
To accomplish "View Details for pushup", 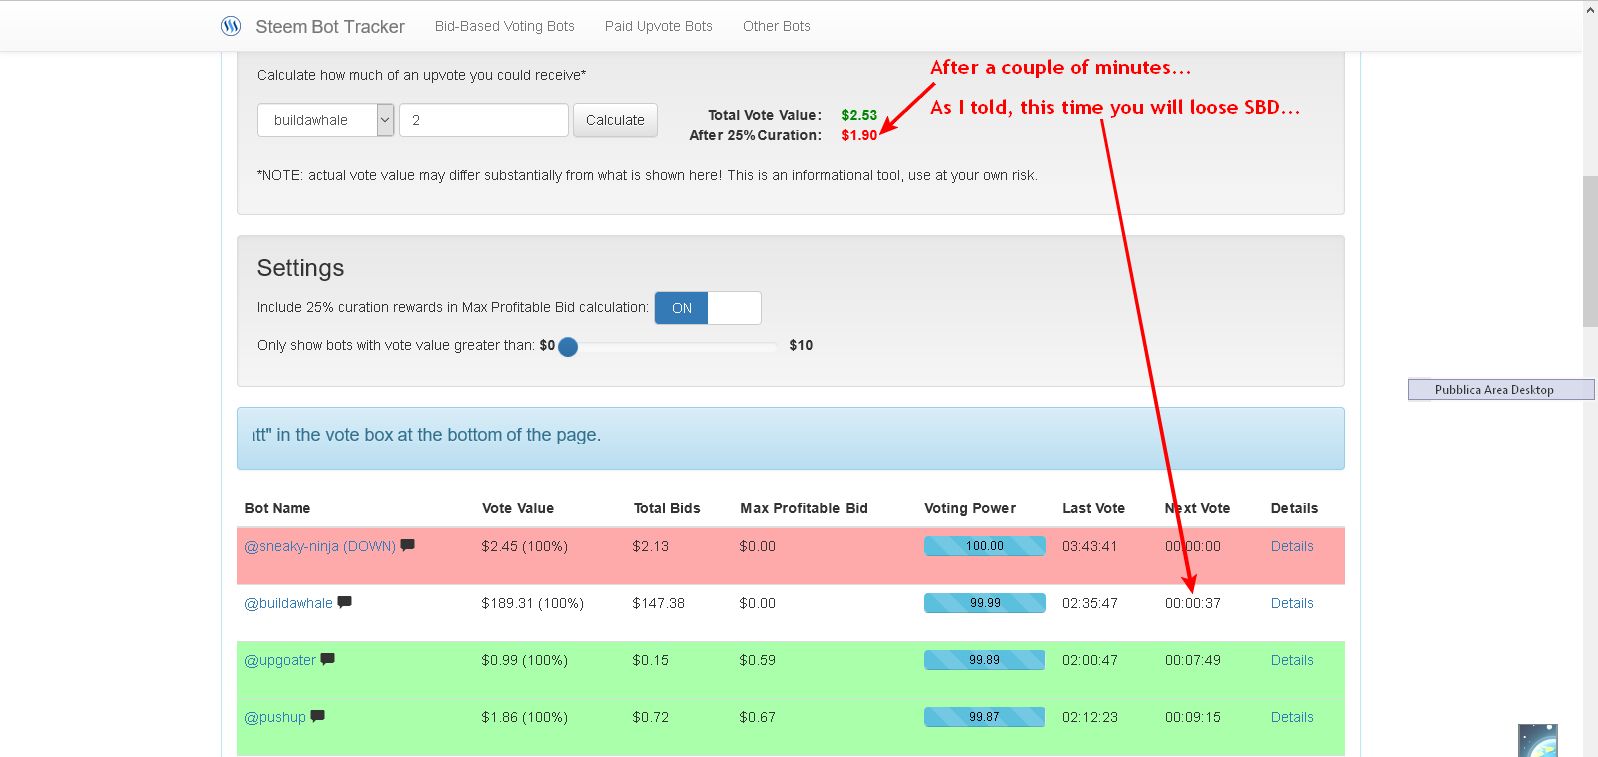I will point(1292,717).
